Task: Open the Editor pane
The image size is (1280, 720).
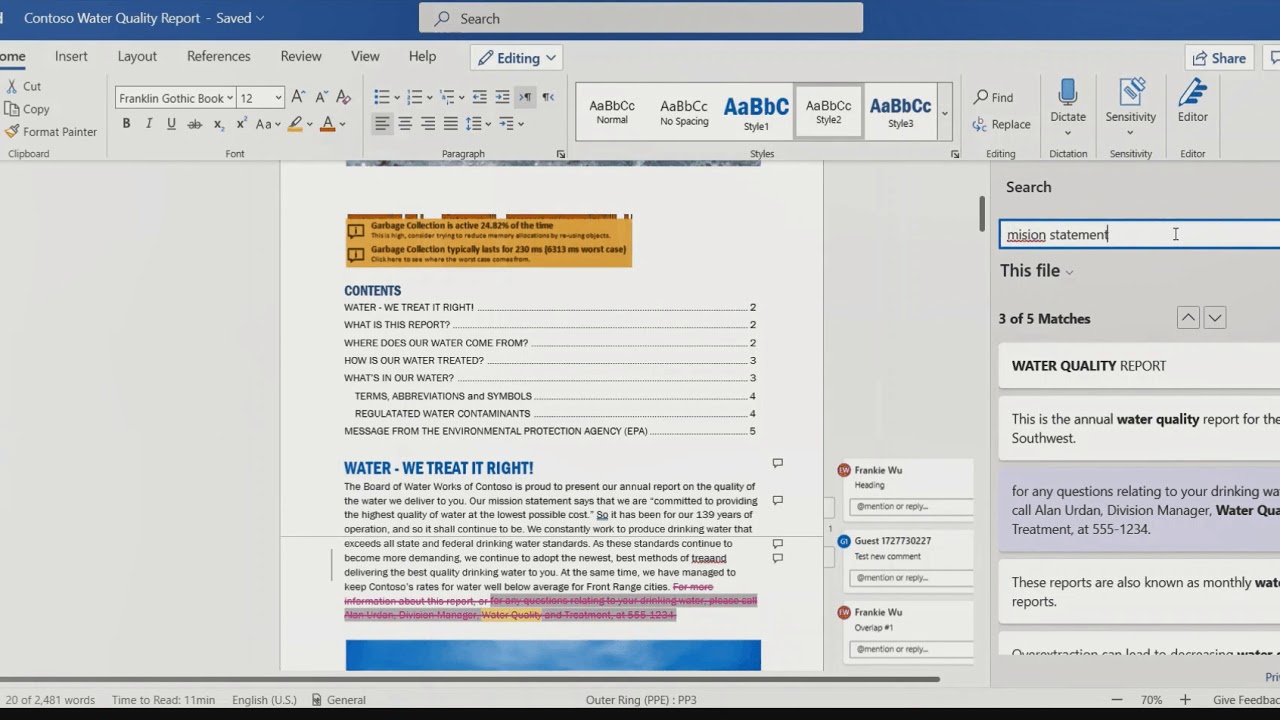Action: (x=1192, y=101)
